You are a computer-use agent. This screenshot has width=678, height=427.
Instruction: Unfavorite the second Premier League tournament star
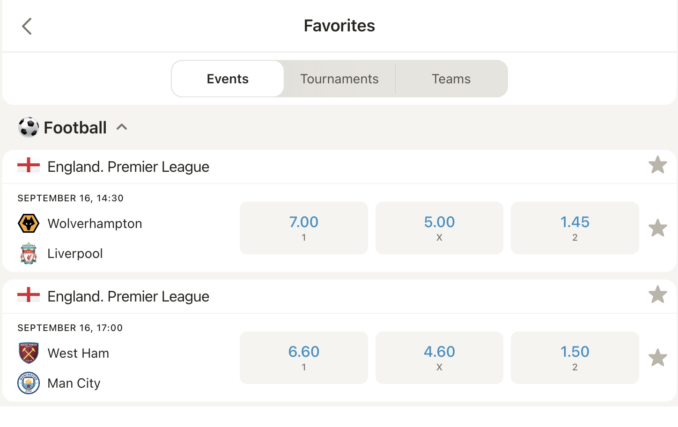pos(657,295)
